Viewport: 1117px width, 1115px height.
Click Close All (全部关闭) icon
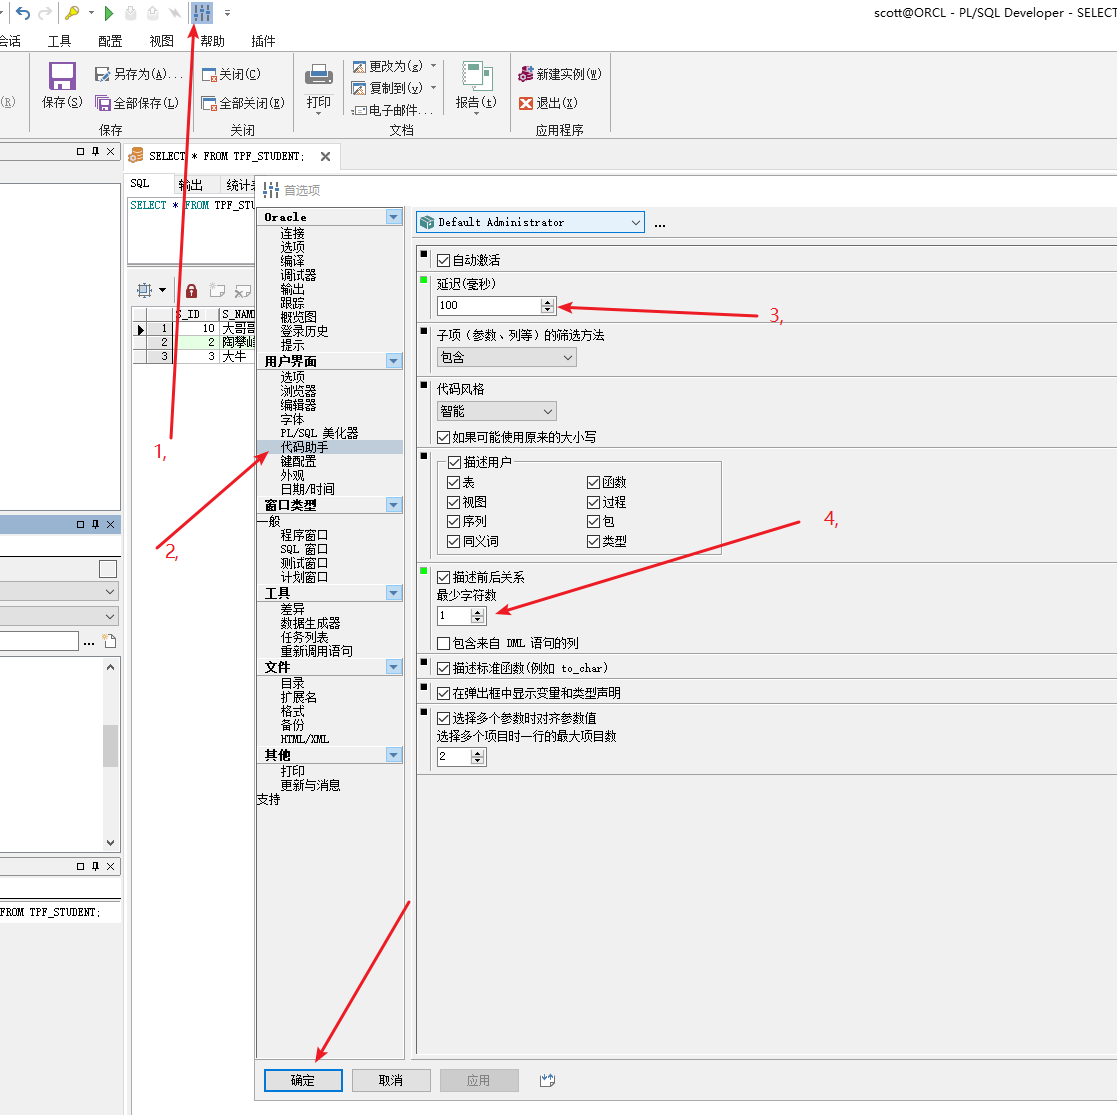pos(209,103)
